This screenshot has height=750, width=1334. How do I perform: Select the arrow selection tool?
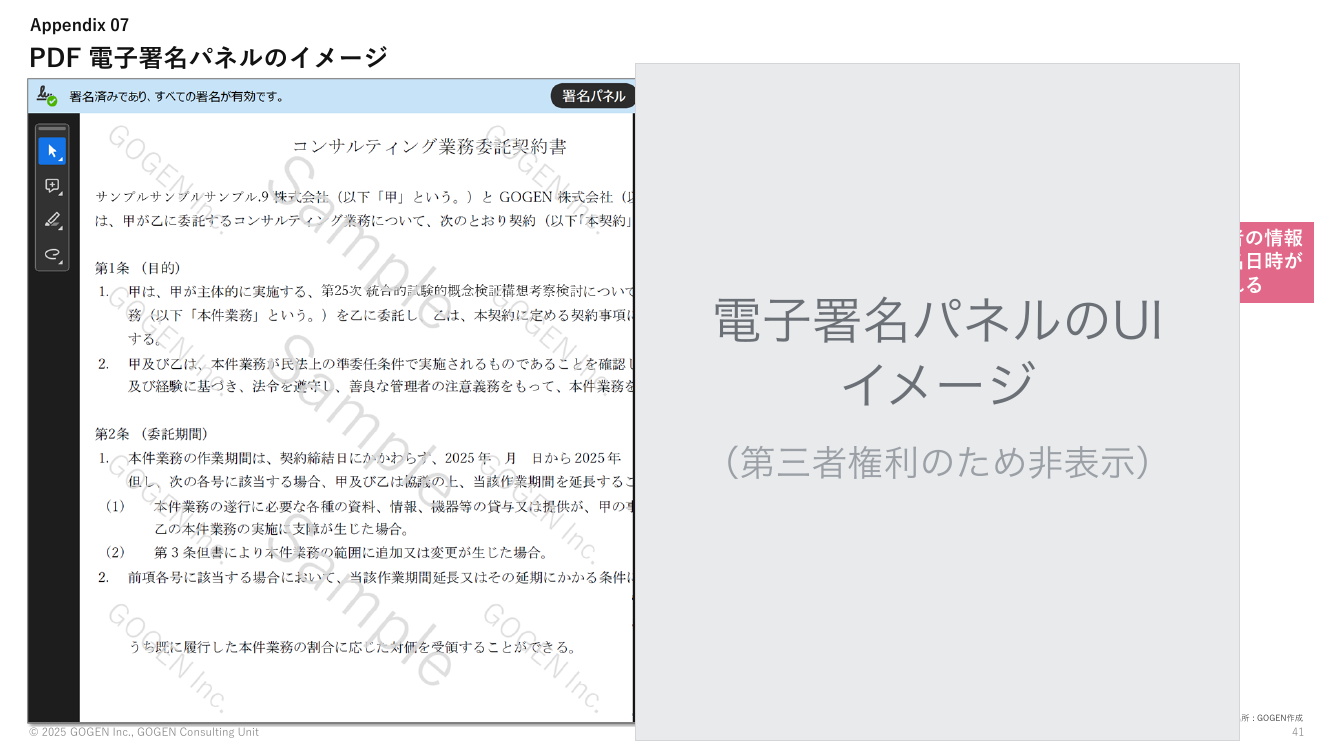tap(52, 152)
